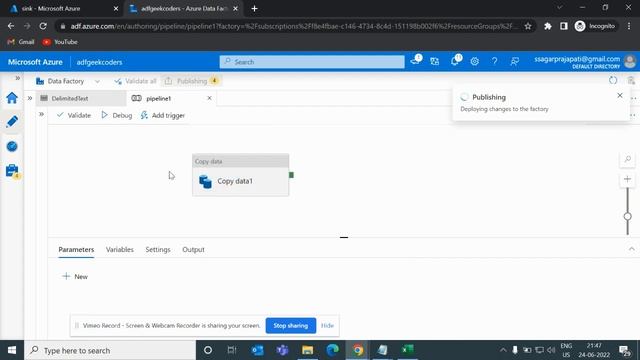The image size is (640, 360).
Task: Start Debug run of pipeline
Action: pyautogui.click(x=117, y=116)
